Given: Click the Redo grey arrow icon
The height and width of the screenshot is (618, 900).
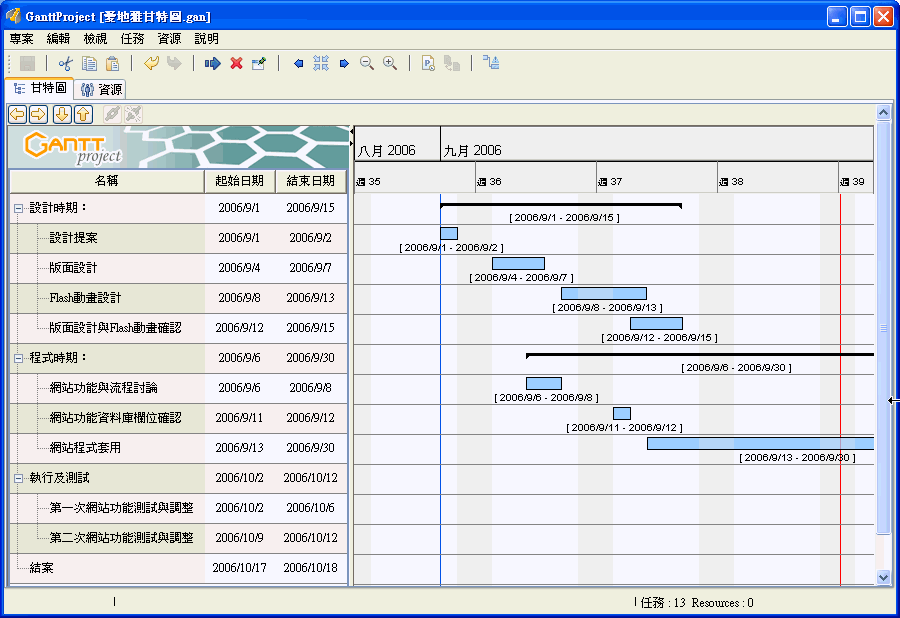Looking at the screenshot, I should pyautogui.click(x=174, y=63).
